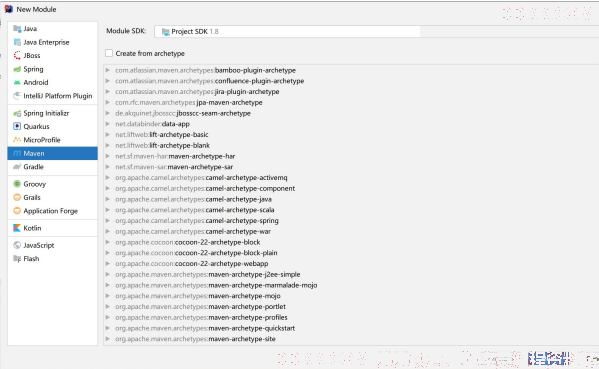The height and width of the screenshot is (369, 599).
Task: Click the Spring Initializr icon
Action: [17, 113]
